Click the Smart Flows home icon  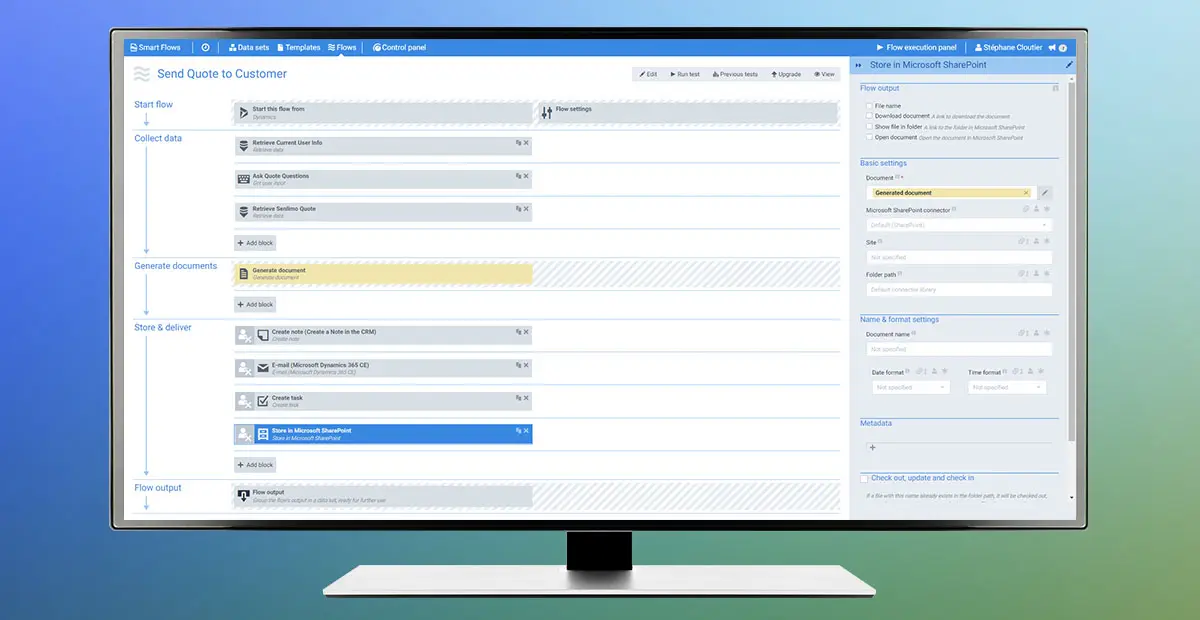(133, 47)
